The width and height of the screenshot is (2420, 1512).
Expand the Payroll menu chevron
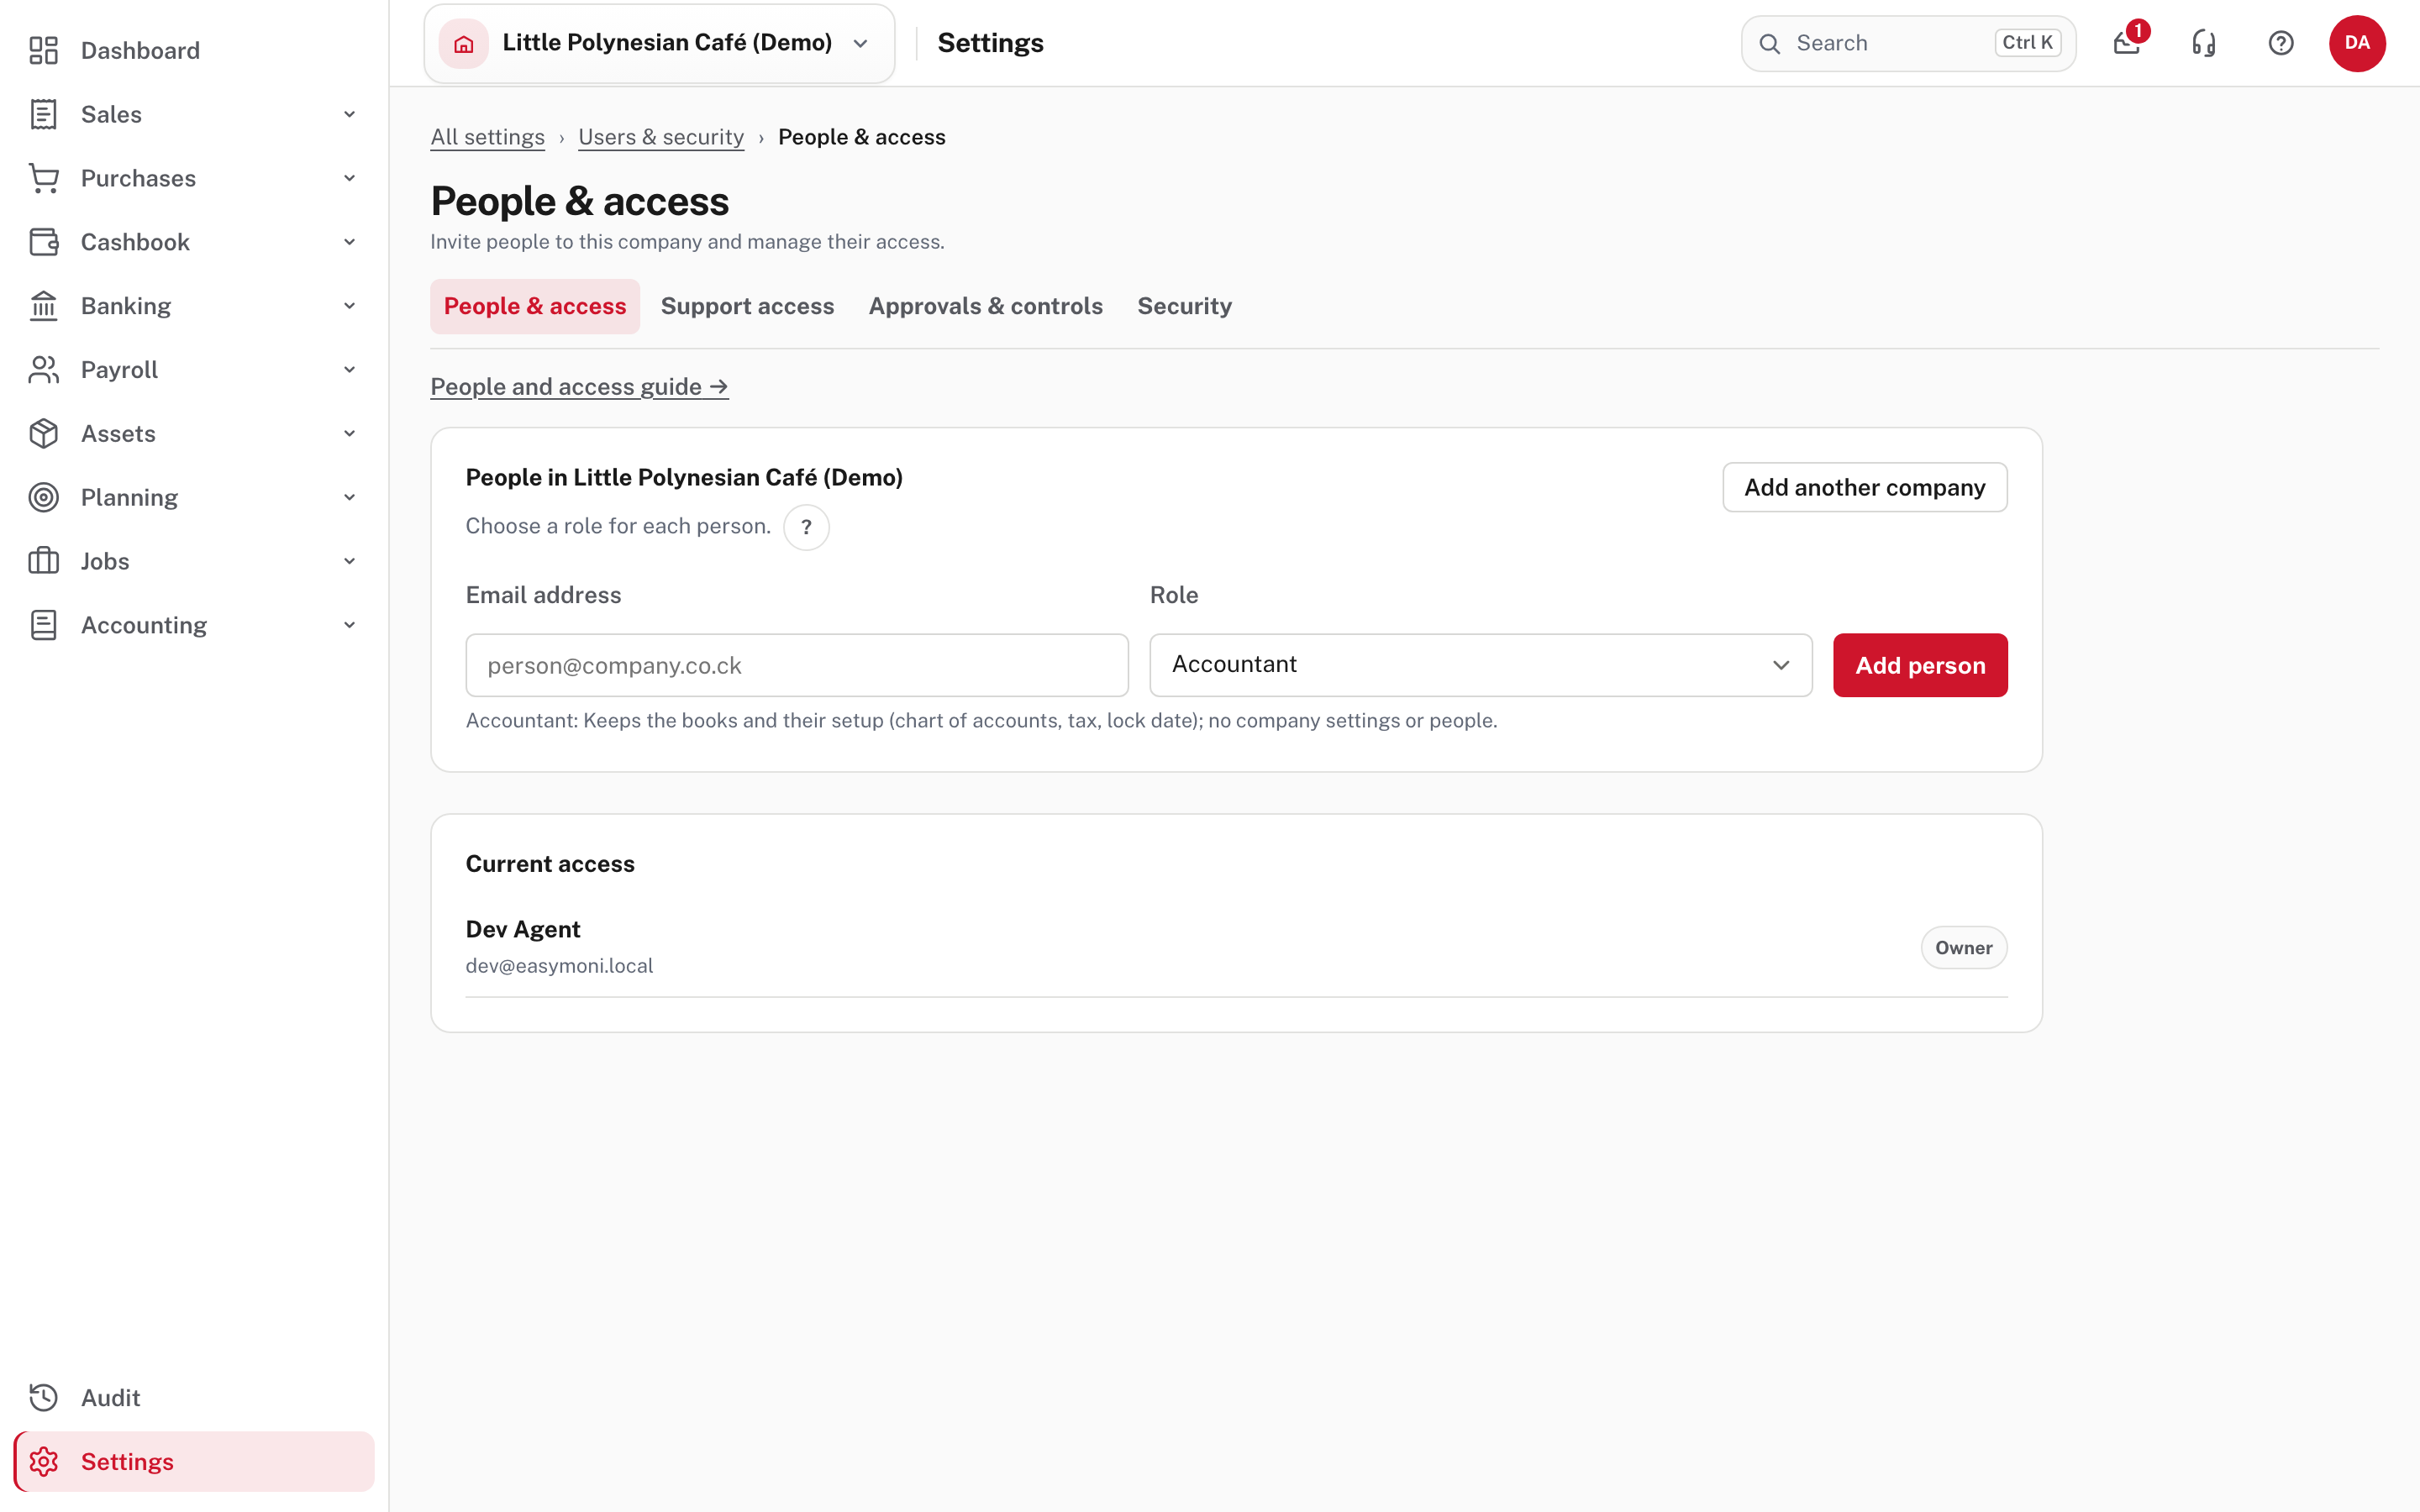tap(349, 370)
